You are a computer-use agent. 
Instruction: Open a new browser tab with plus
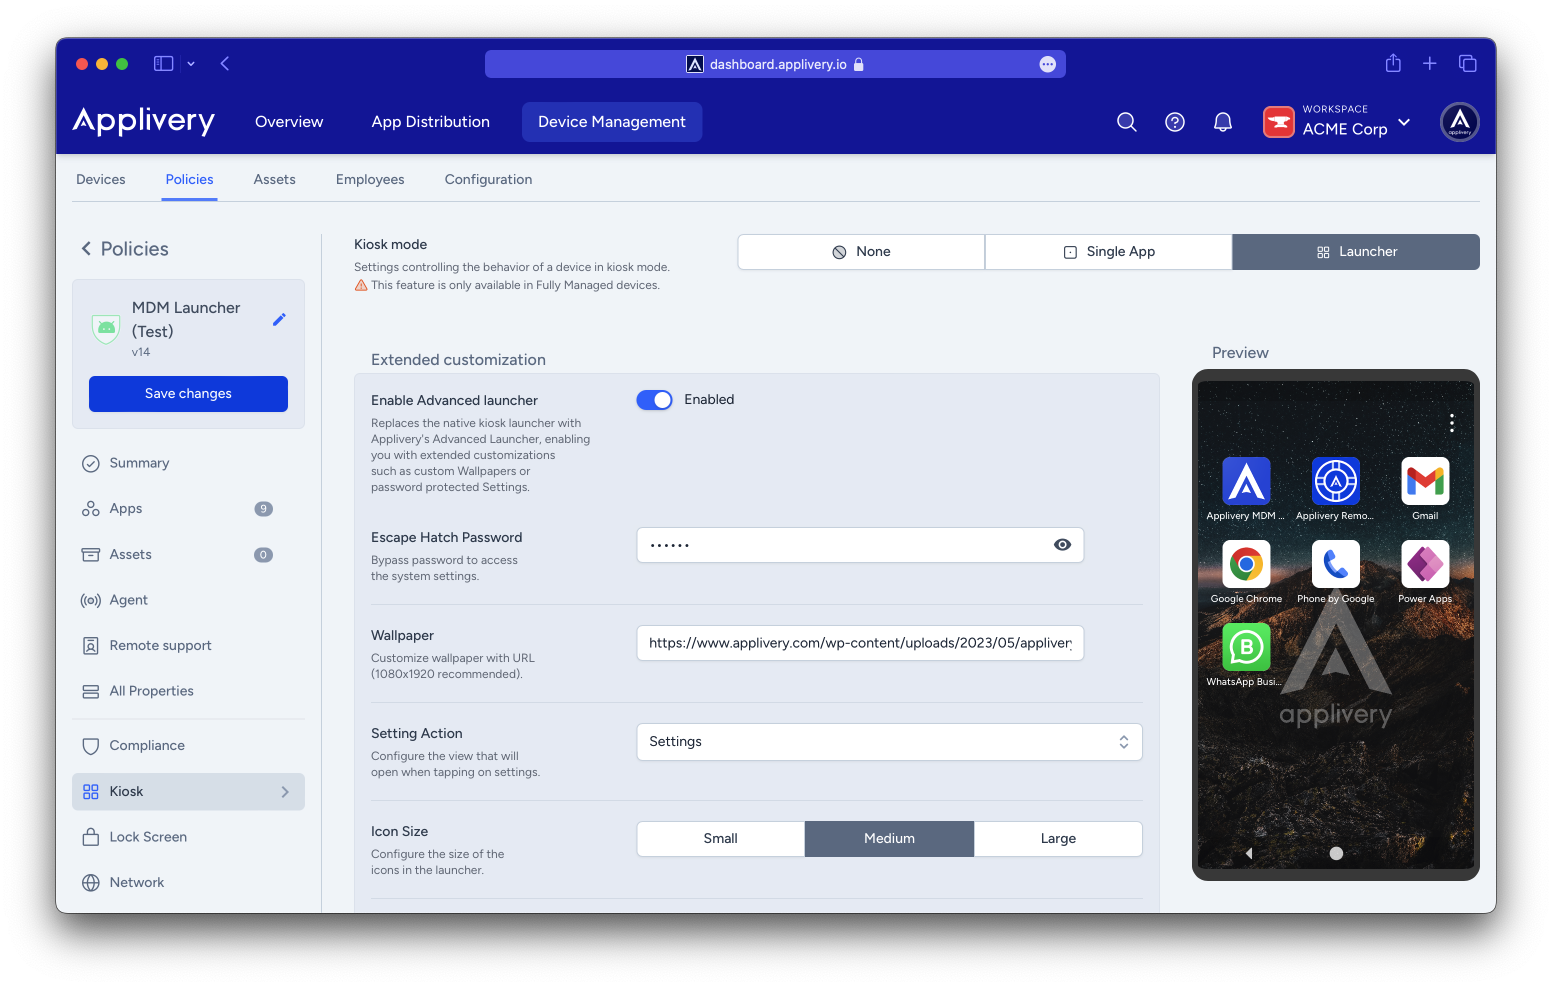pos(1430,63)
